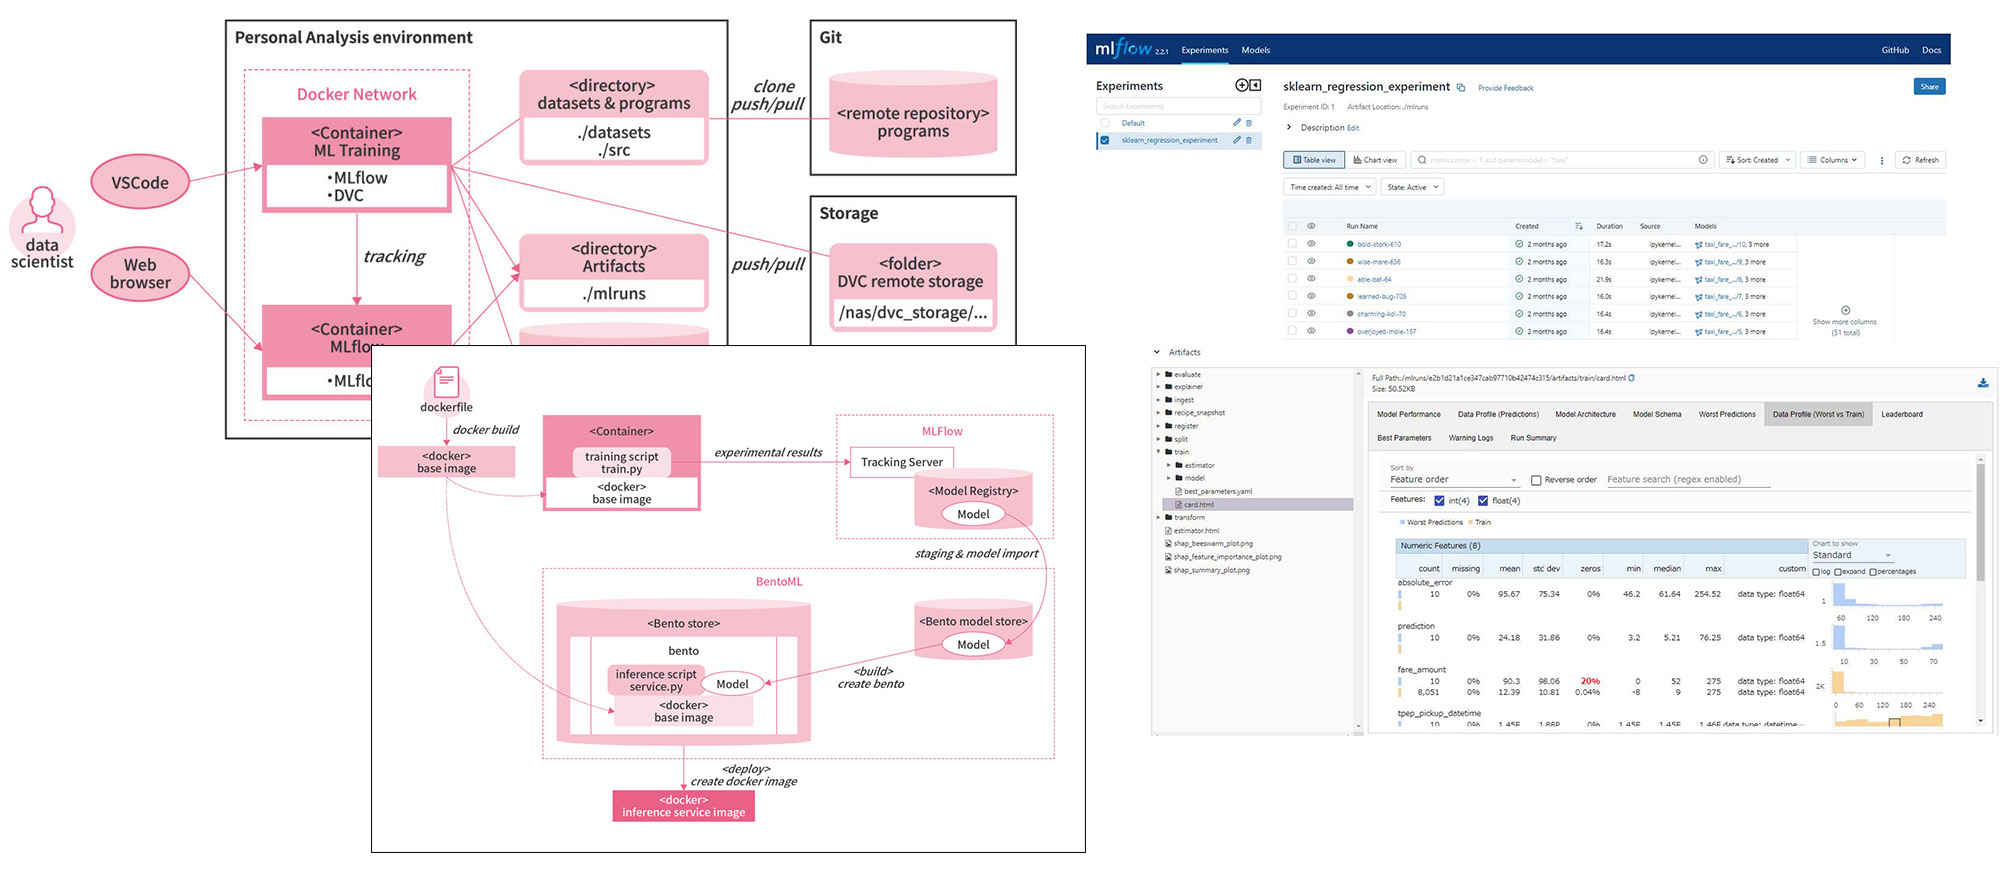Click the Provide Feedback link
The image size is (2000, 870).
click(x=1506, y=88)
